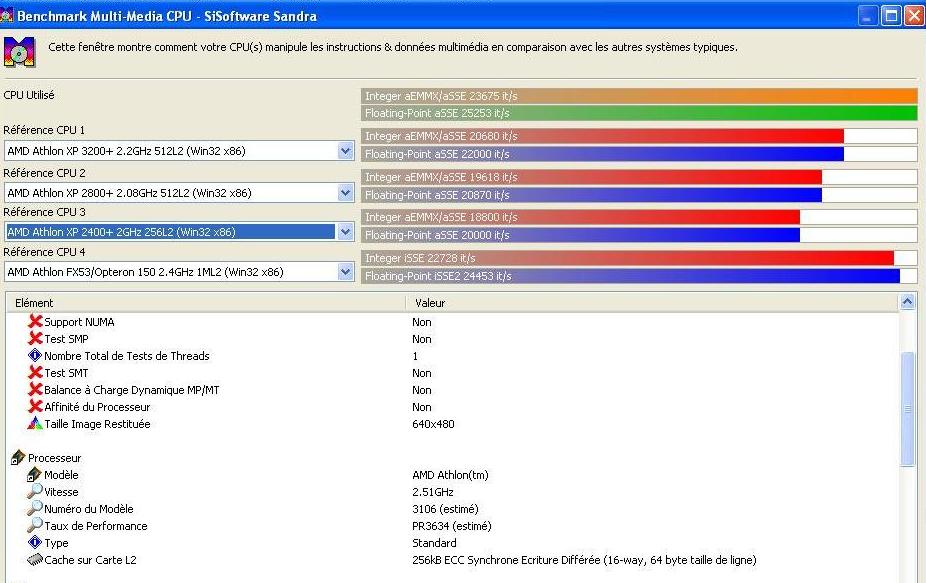926x583 pixels.
Task: Select the highlighted Athlon XP 2400+ combo box
Action: tap(179, 232)
